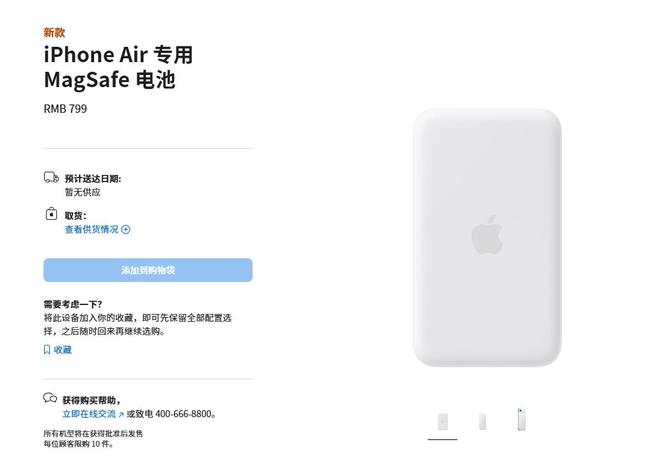Click the pickup shopping bag icon

pos(51,214)
